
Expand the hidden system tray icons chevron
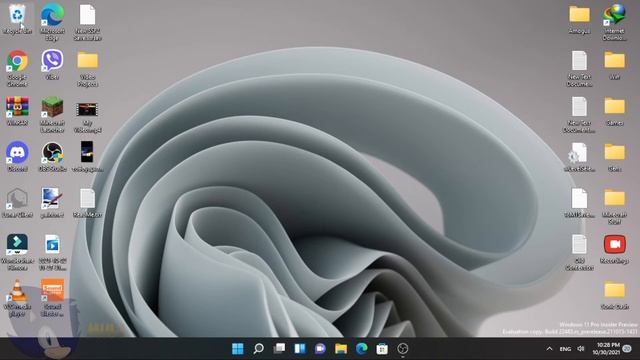pyautogui.click(x=549, y=349)
